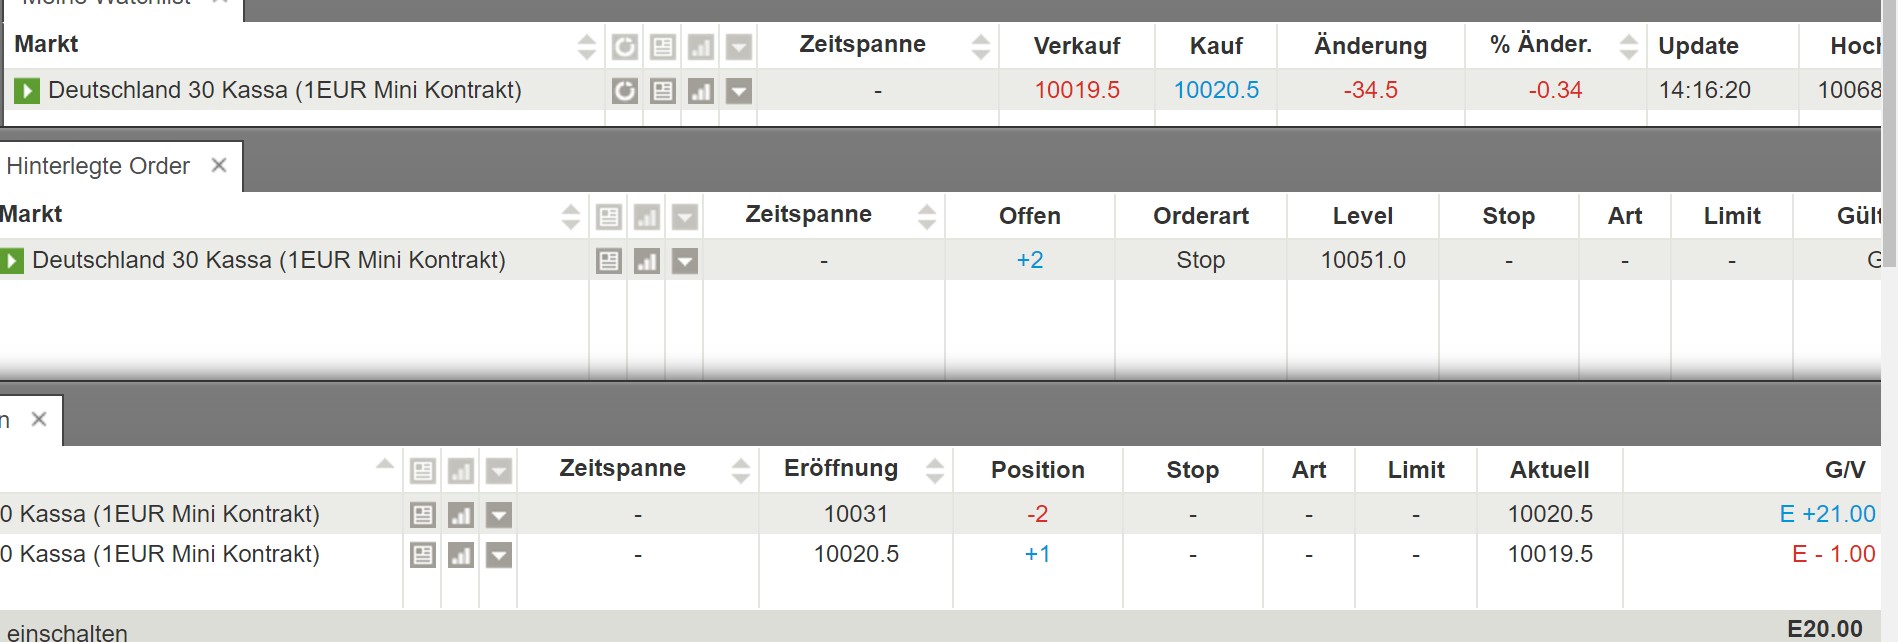Open chart icon for the +1 position row
Image resolution: width=1898 pixels, height=642 pixels.
pyautogui.click(x=461, y=555)
